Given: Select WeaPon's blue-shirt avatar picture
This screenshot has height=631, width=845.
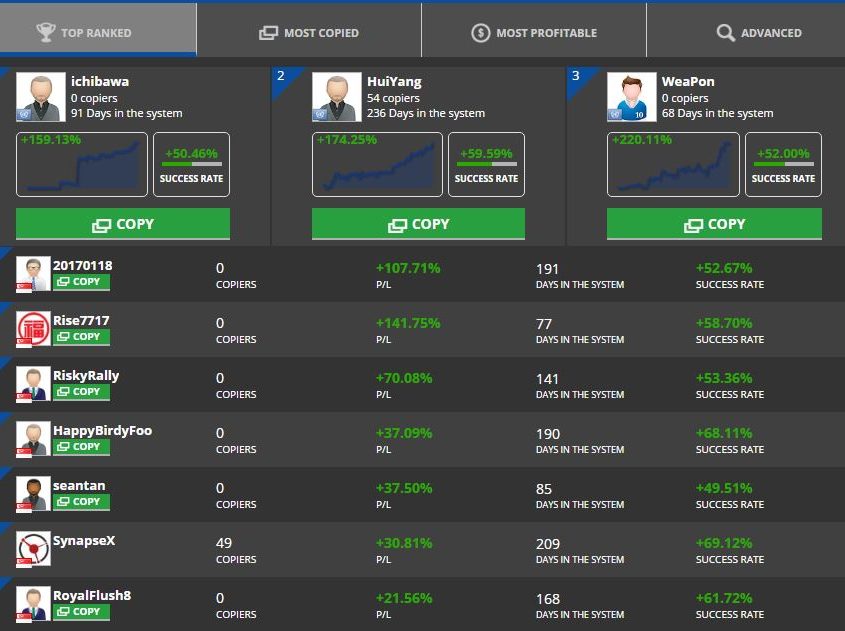Looking at the screenshot, I should (631, 97).
